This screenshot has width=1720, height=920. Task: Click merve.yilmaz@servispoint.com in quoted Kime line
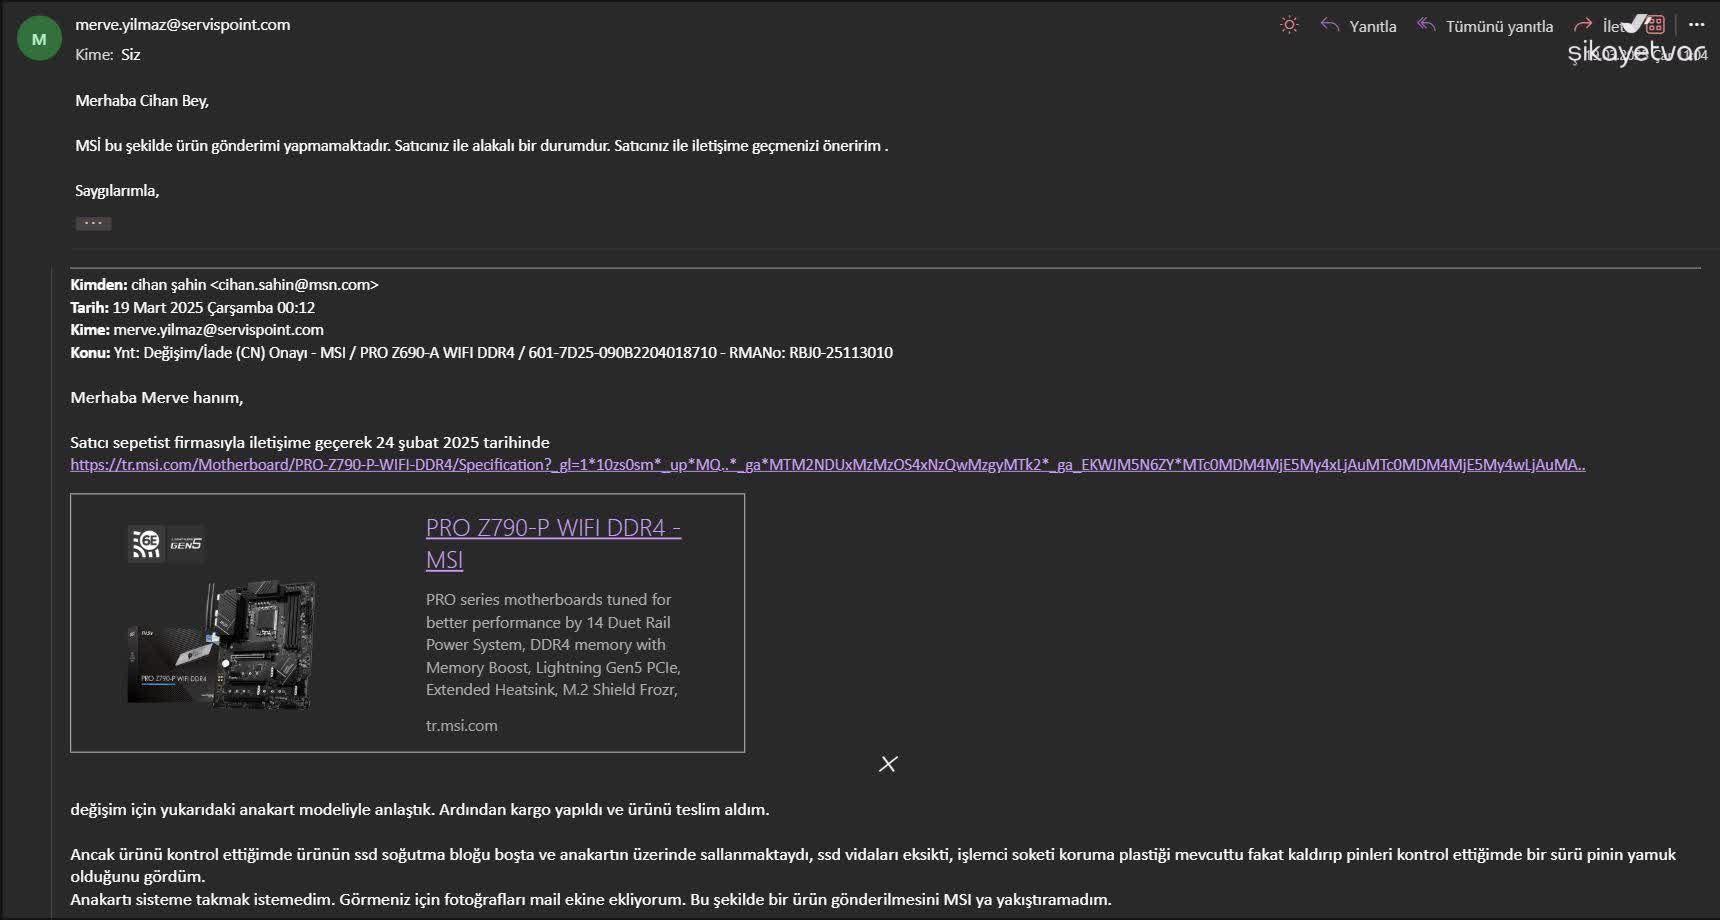[x=218, y=330]
